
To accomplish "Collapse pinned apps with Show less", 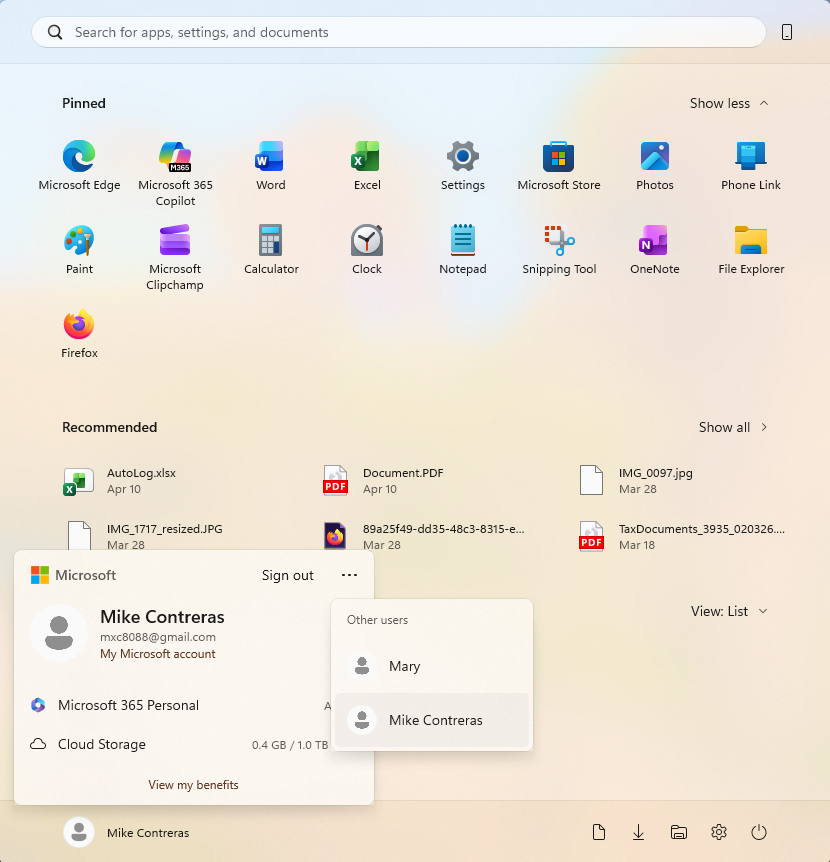I will pyautogui.click(x=729, y=103).
